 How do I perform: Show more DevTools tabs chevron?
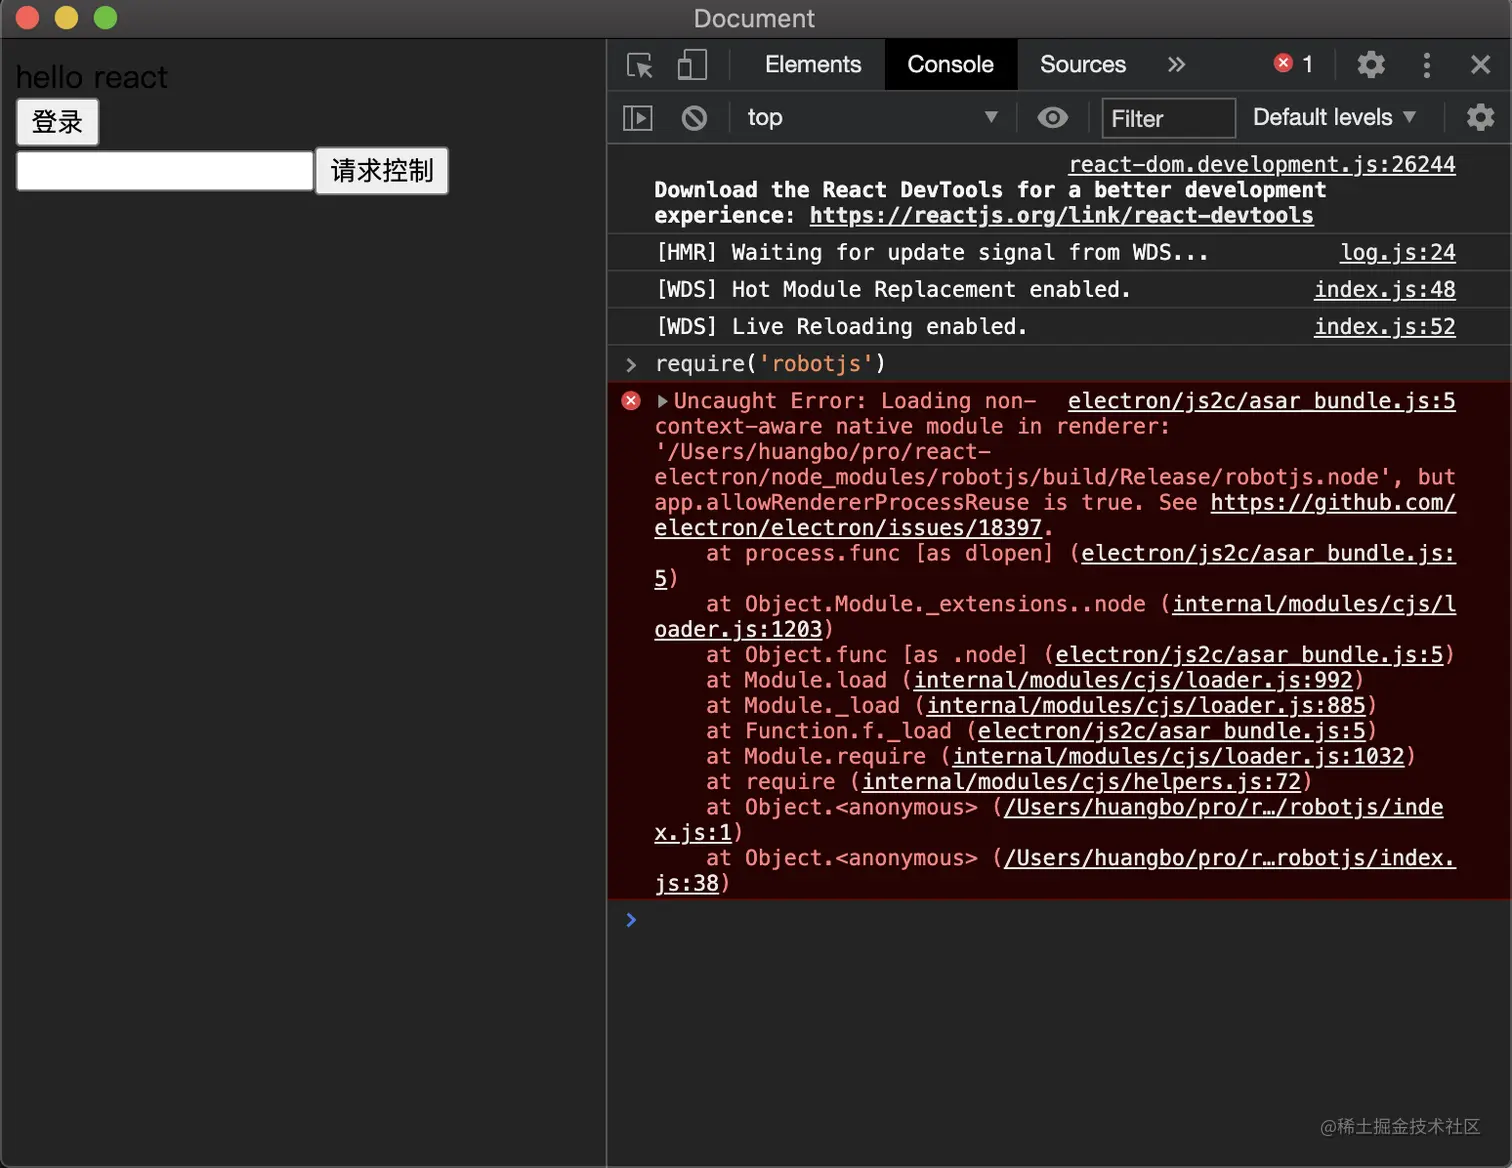point(1177,65)
